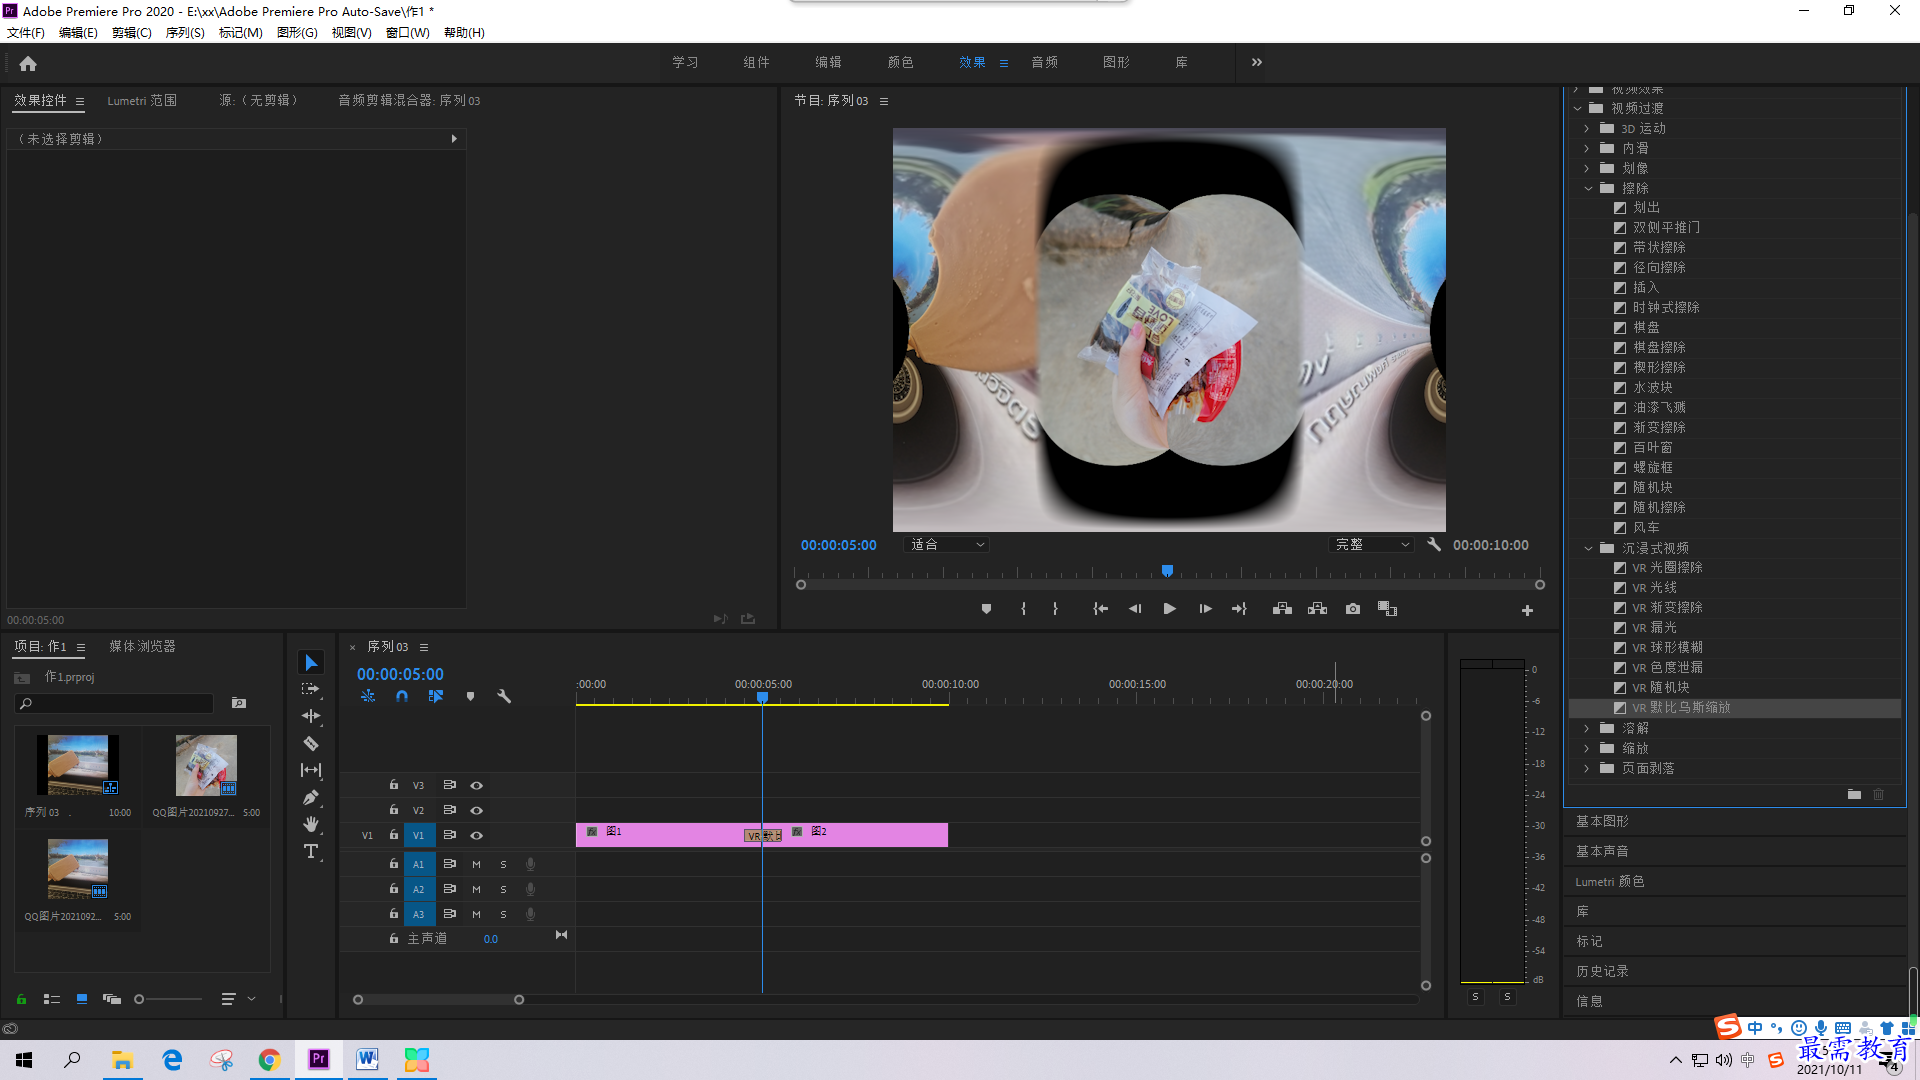Click the Home icon in the workspace bar
This screenshot has width=1920, height=1080.
coord(28,63)
